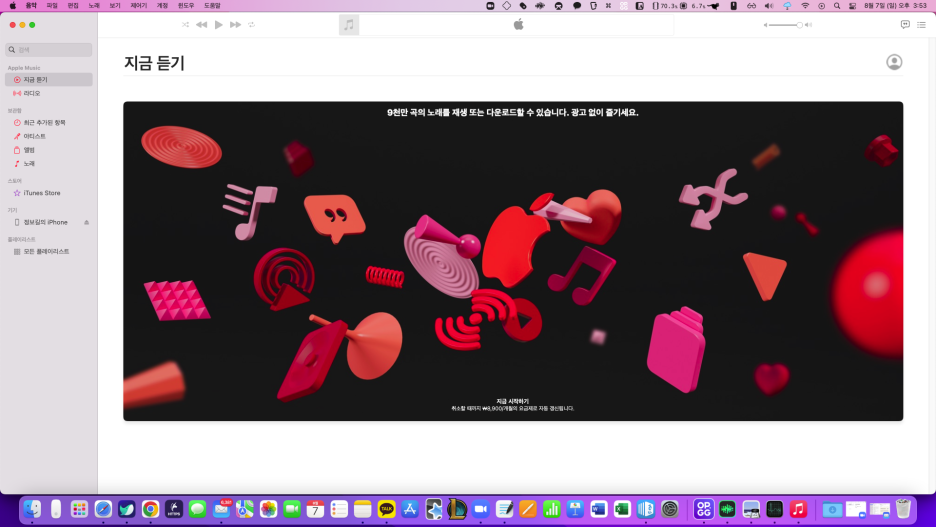Open FaceTime from the Dock
936x527 pixels.
[x=292, y=509]
